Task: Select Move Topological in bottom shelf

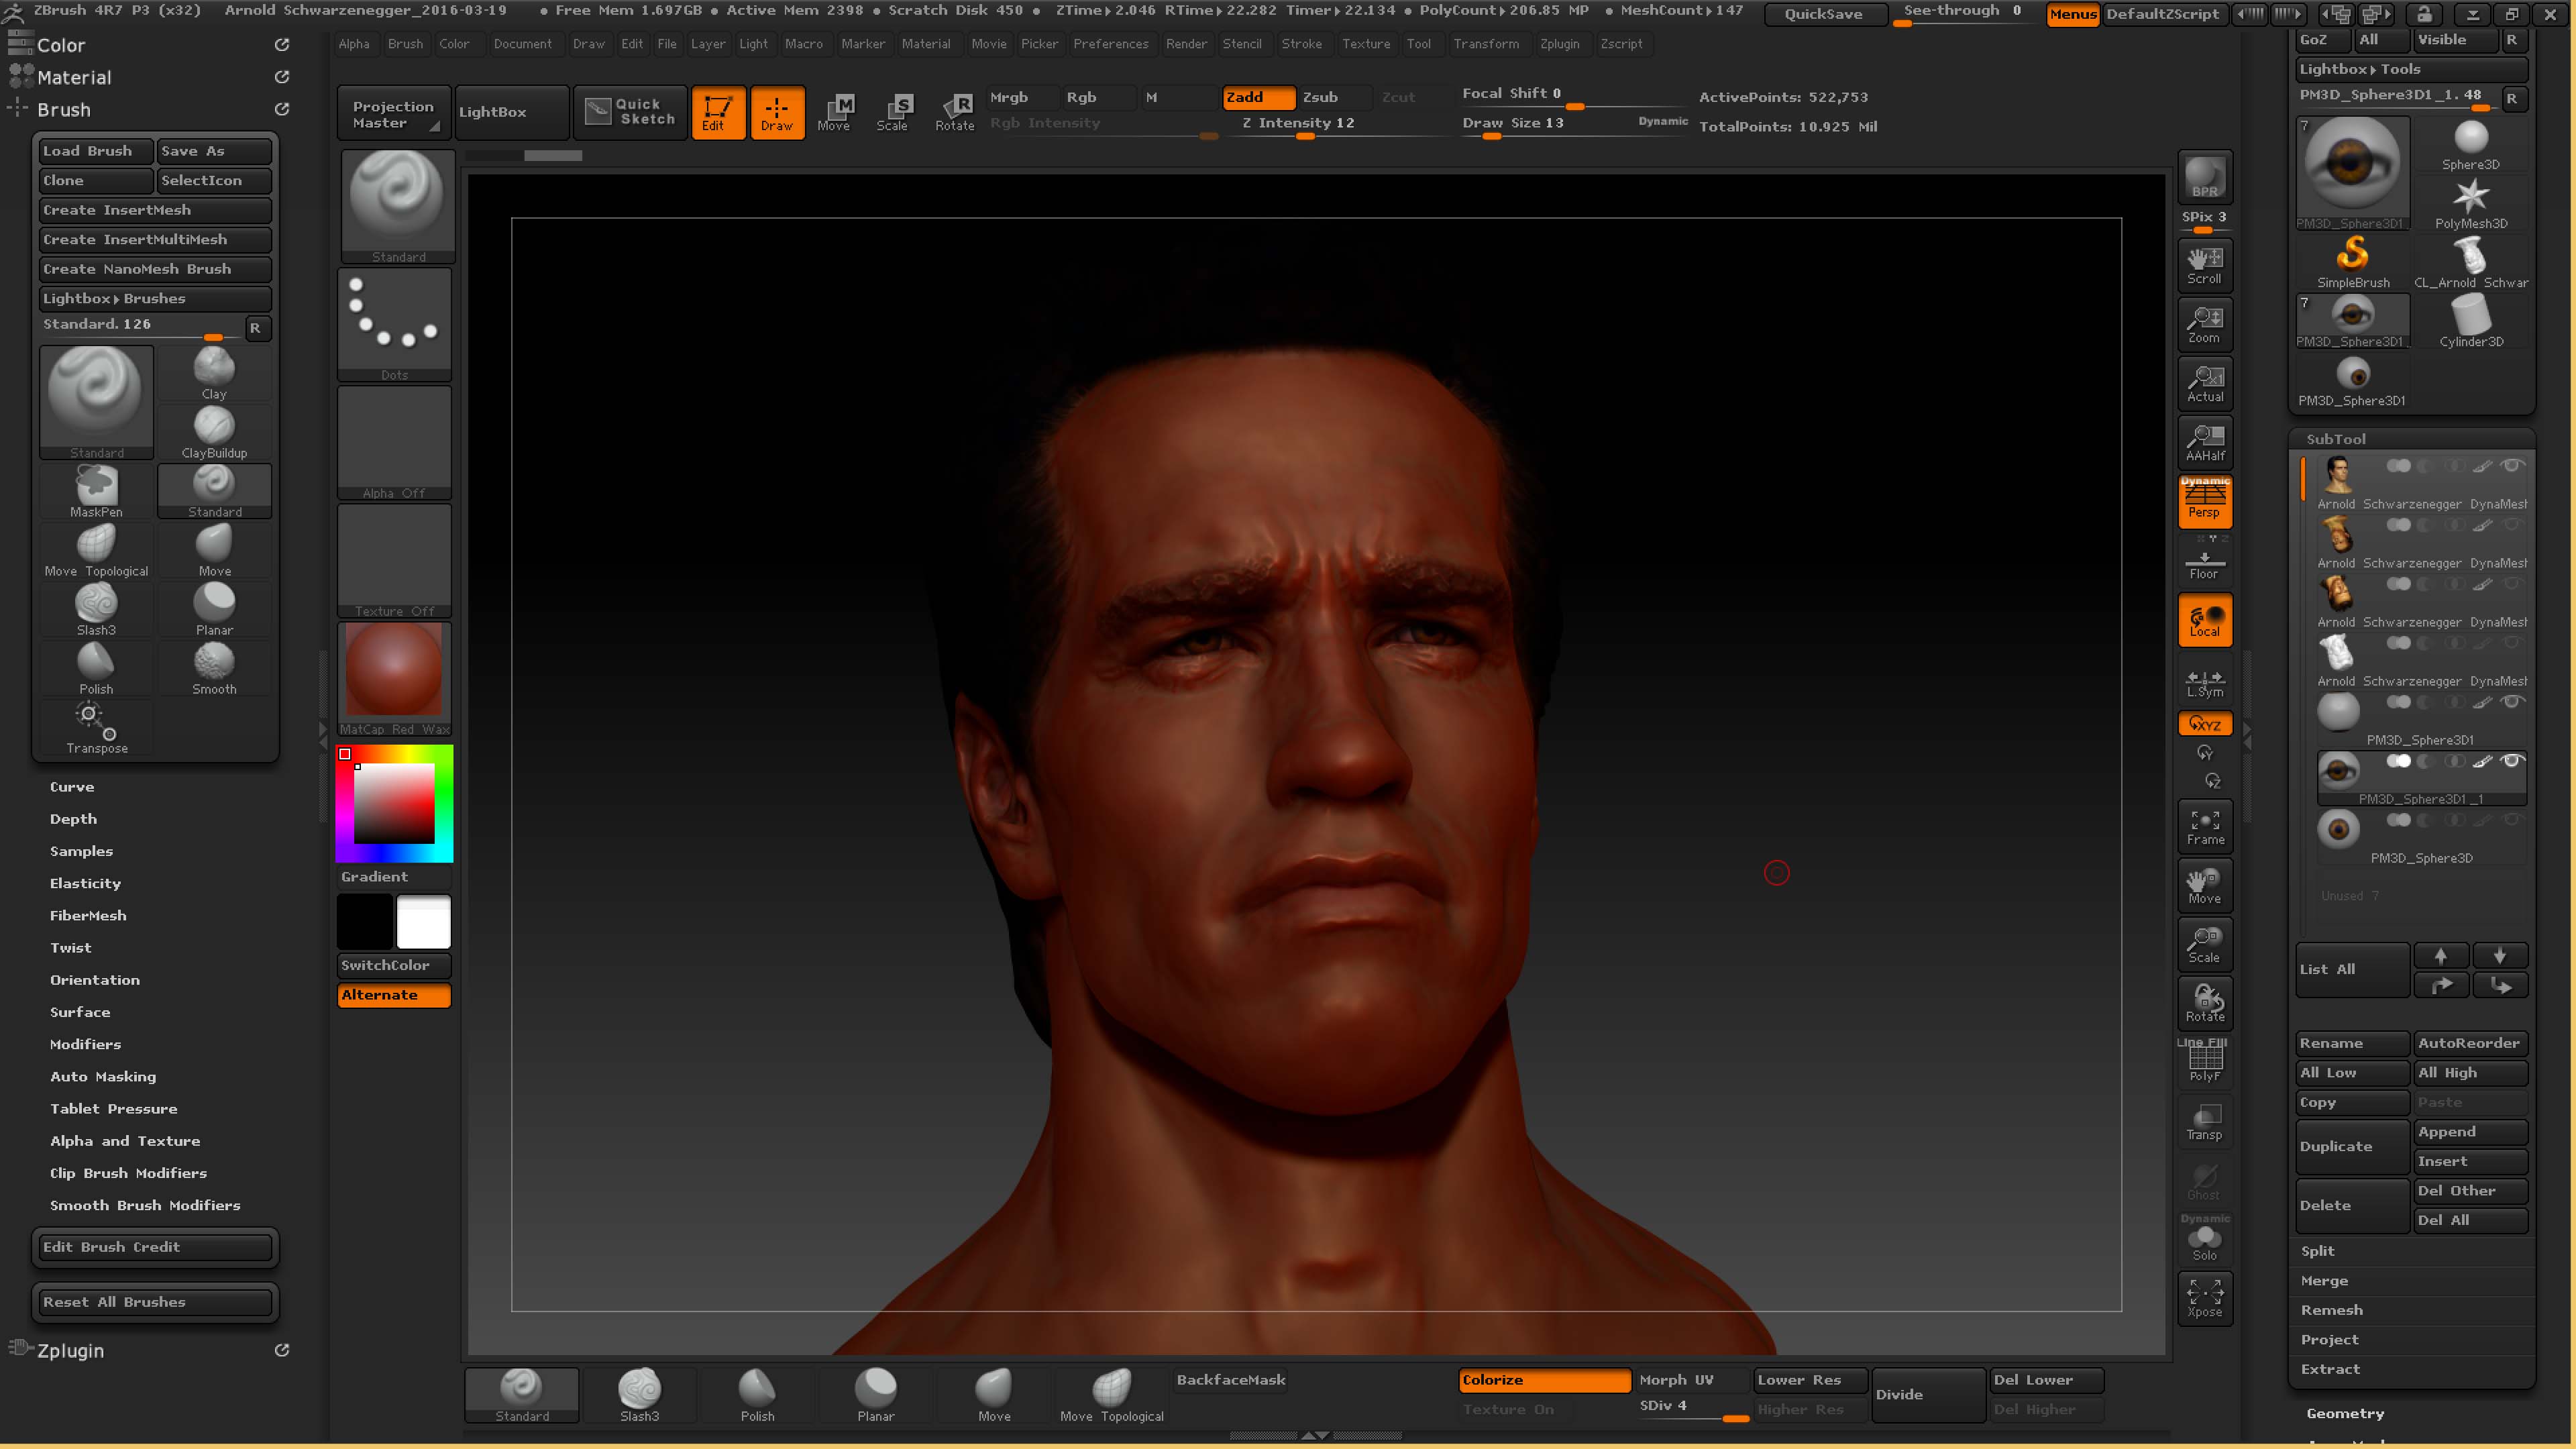Action: click(1111, 1395)
